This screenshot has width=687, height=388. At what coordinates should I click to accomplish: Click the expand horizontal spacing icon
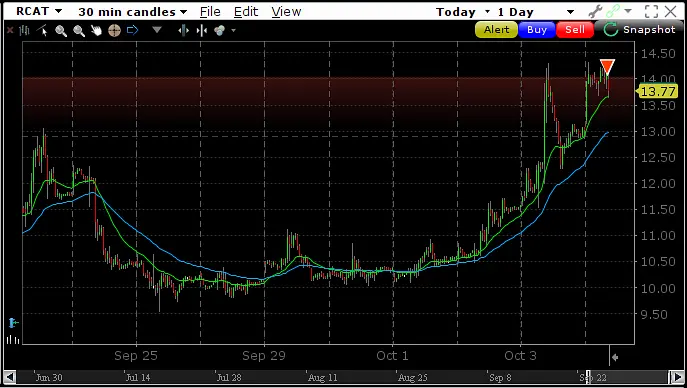coord(184,30)
